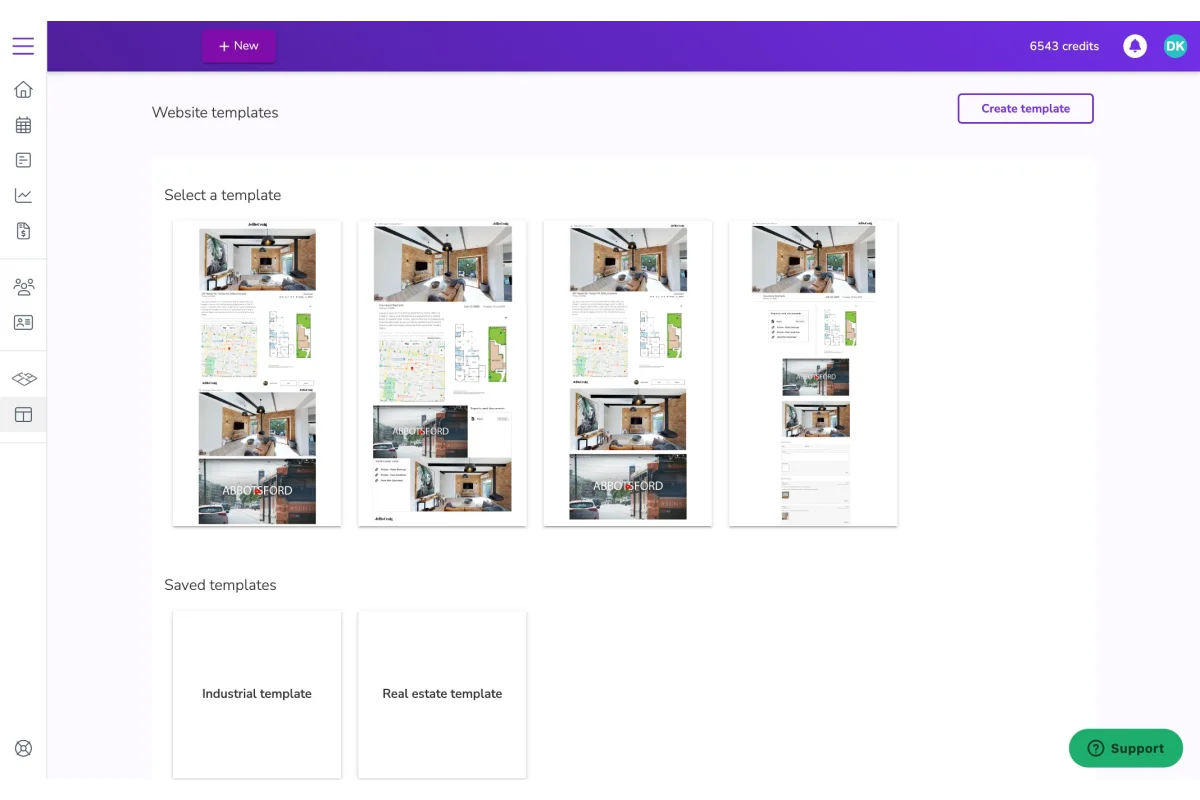
Task: Open the invoice dollar document icon
Action: pos(23,231)
